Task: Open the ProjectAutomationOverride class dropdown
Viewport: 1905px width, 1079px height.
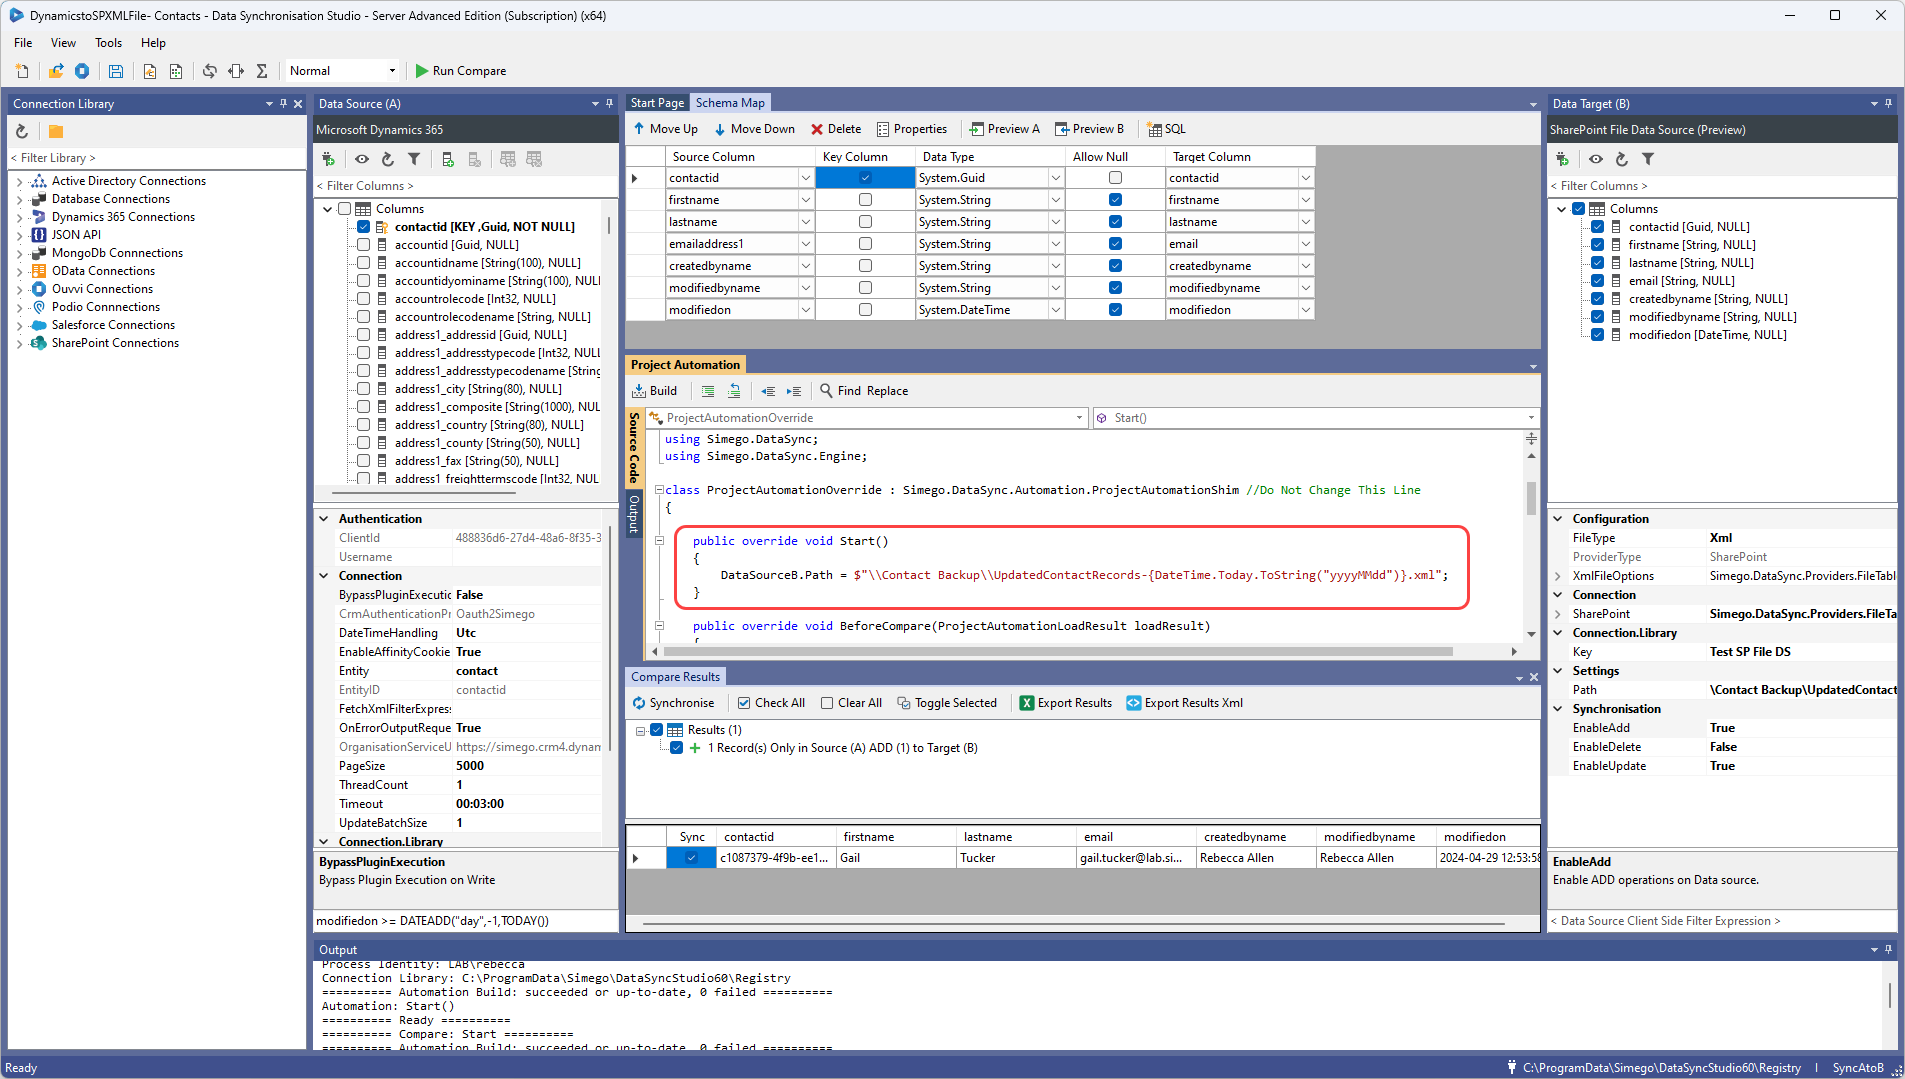Action: (1080, 418)
